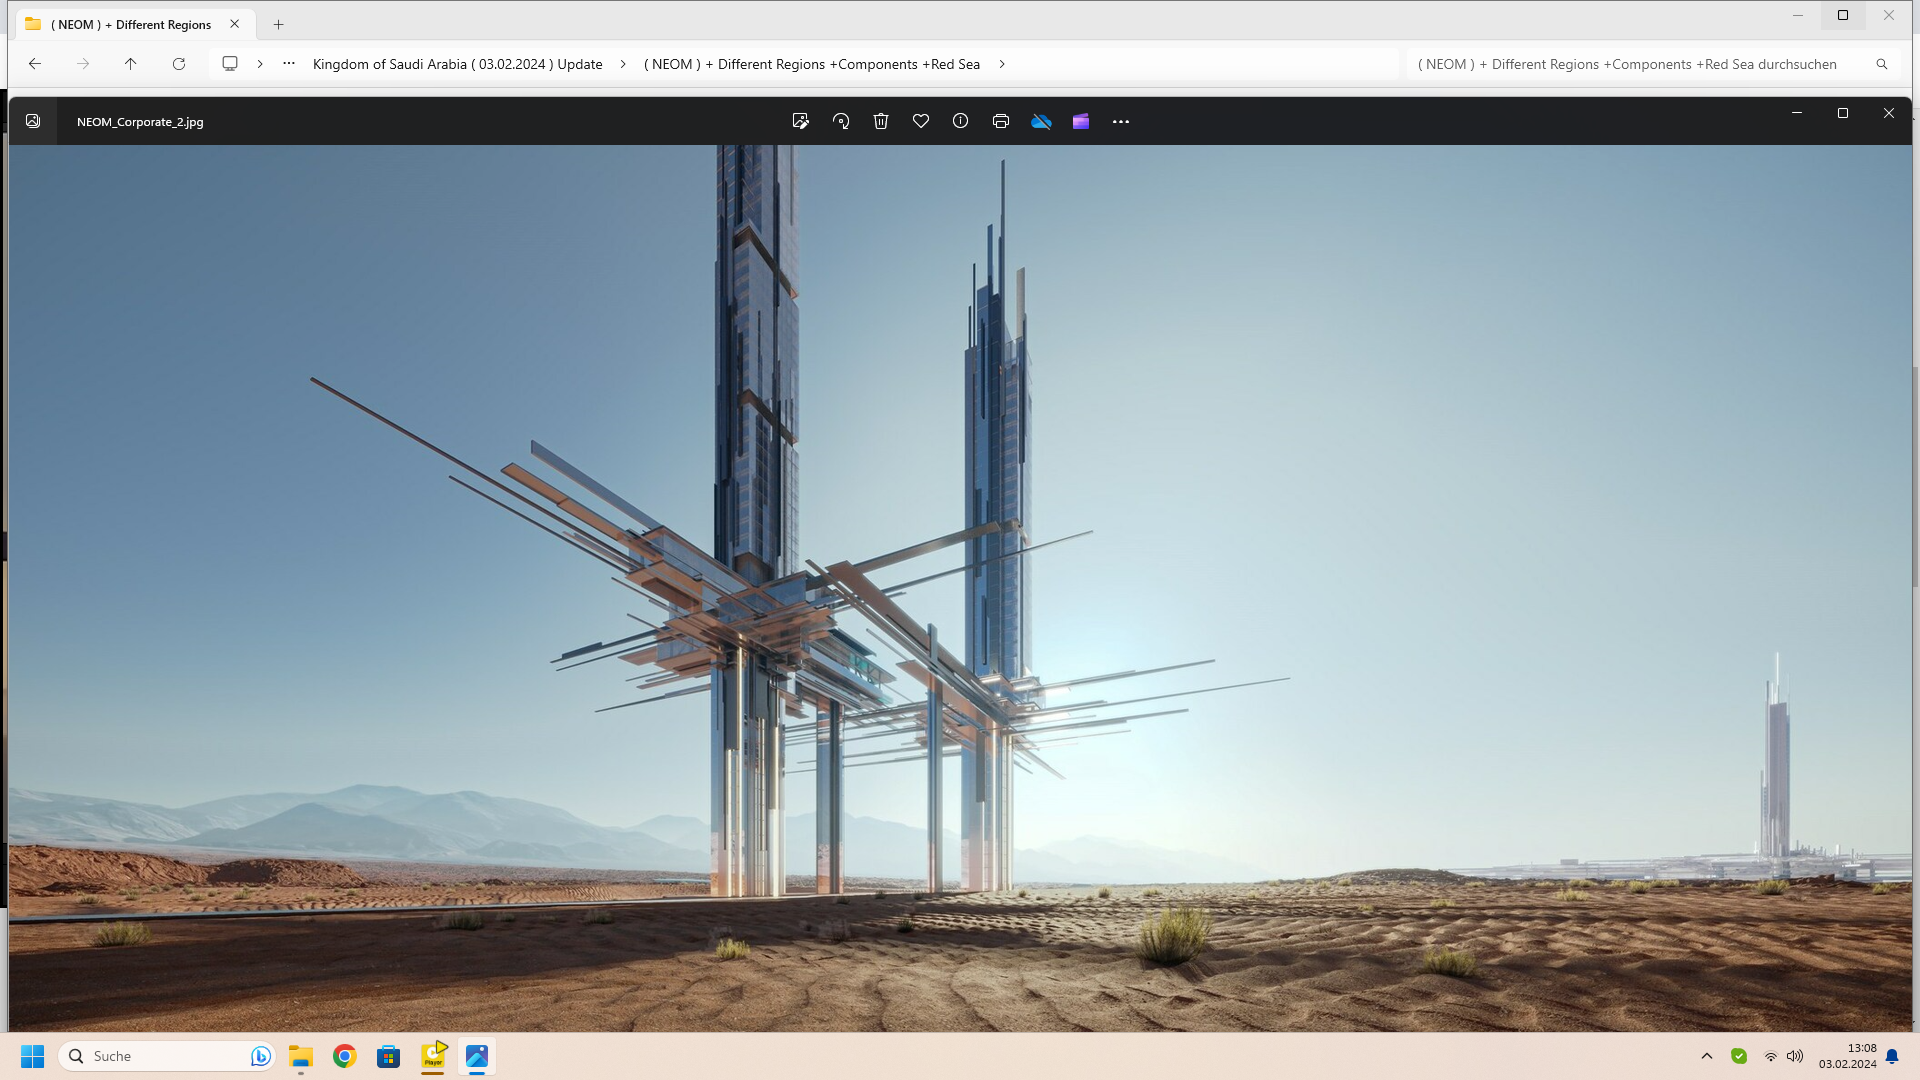Image resolution: width=1920 pixels, height=1080 pixels.
Task: Maximize the Photos viewer window
Action: coord(1843,113)
